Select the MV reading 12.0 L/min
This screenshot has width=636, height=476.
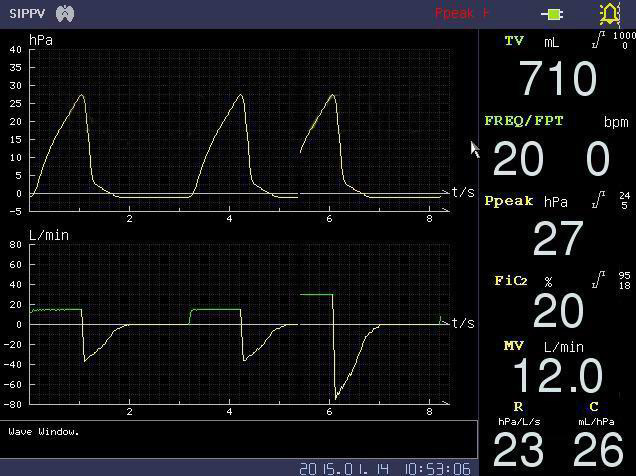tap(557, 377)
